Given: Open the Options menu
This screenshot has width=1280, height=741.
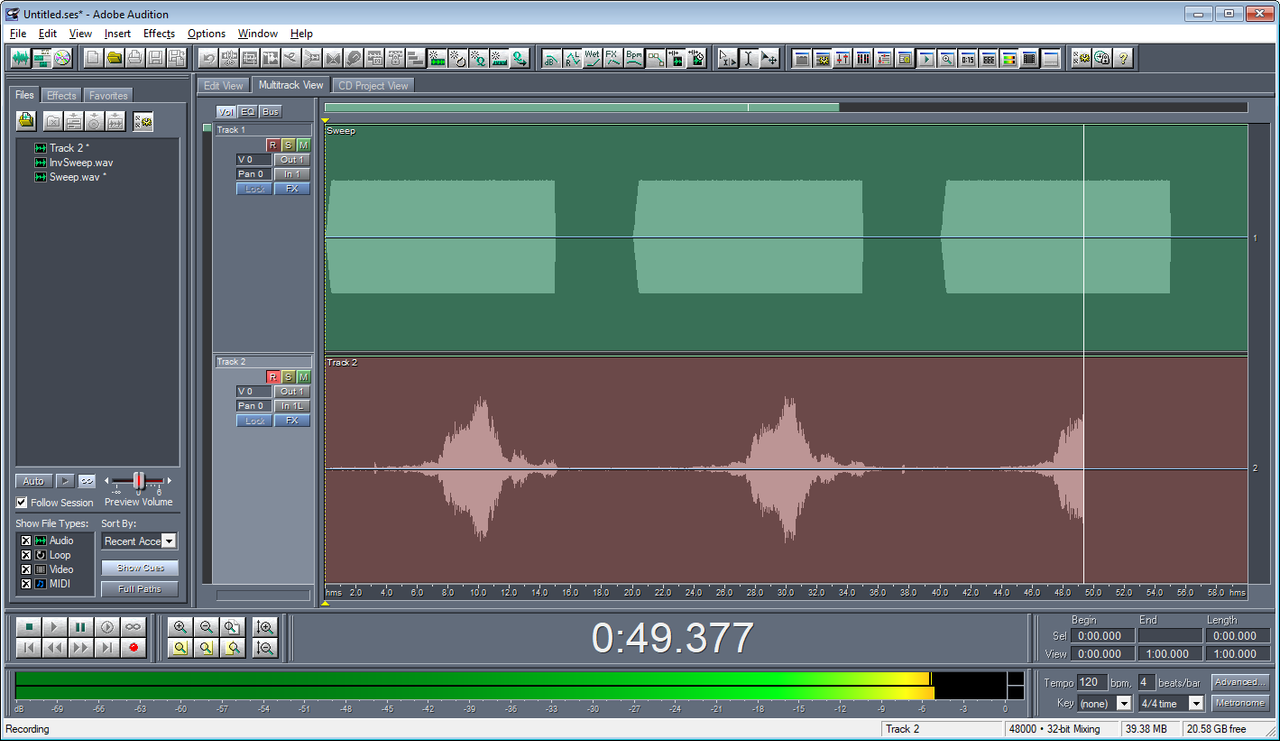Looking at the screenshot, I should pyautogui.click(x=207, y=33).
